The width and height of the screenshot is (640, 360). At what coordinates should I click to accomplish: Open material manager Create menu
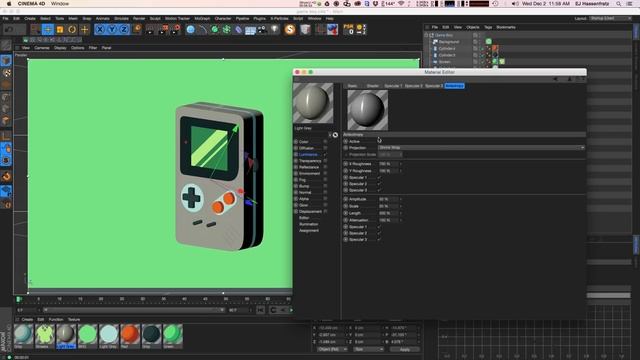(27, 319)
